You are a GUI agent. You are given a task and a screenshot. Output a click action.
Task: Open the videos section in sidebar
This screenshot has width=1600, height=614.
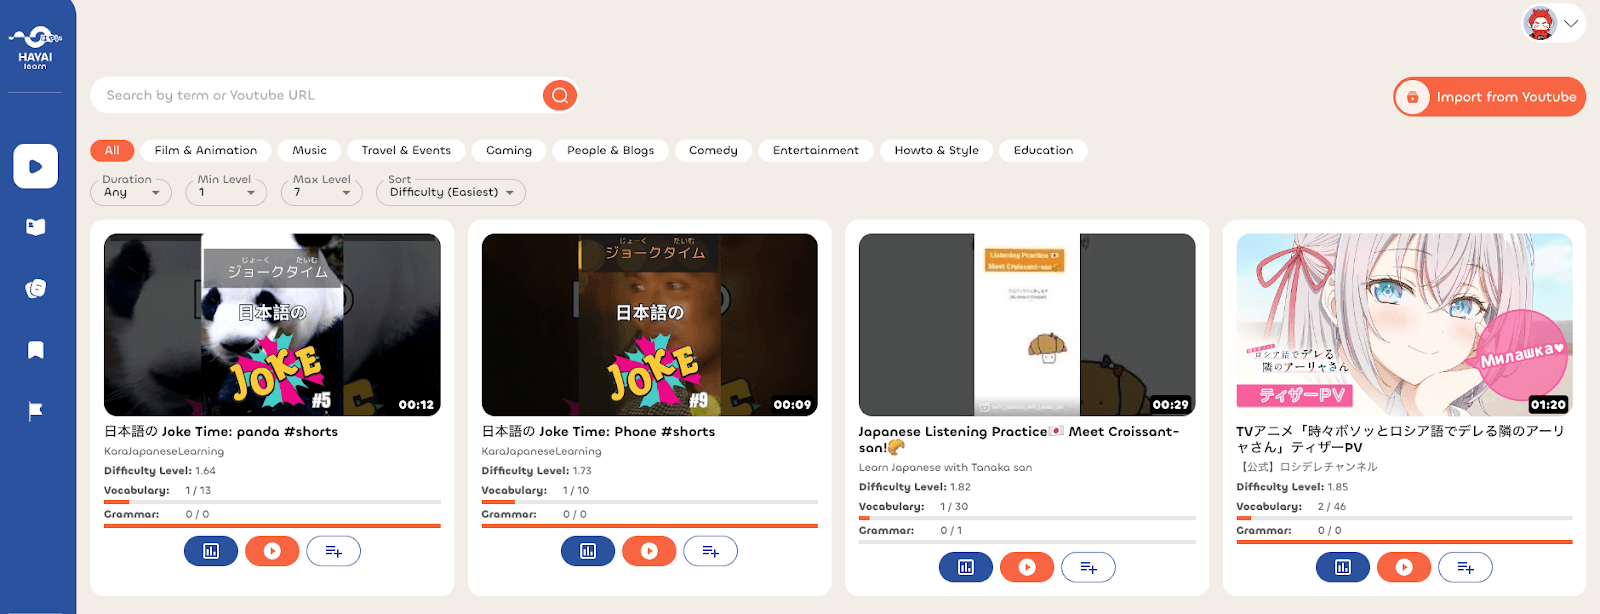click(x=35, y=166)
